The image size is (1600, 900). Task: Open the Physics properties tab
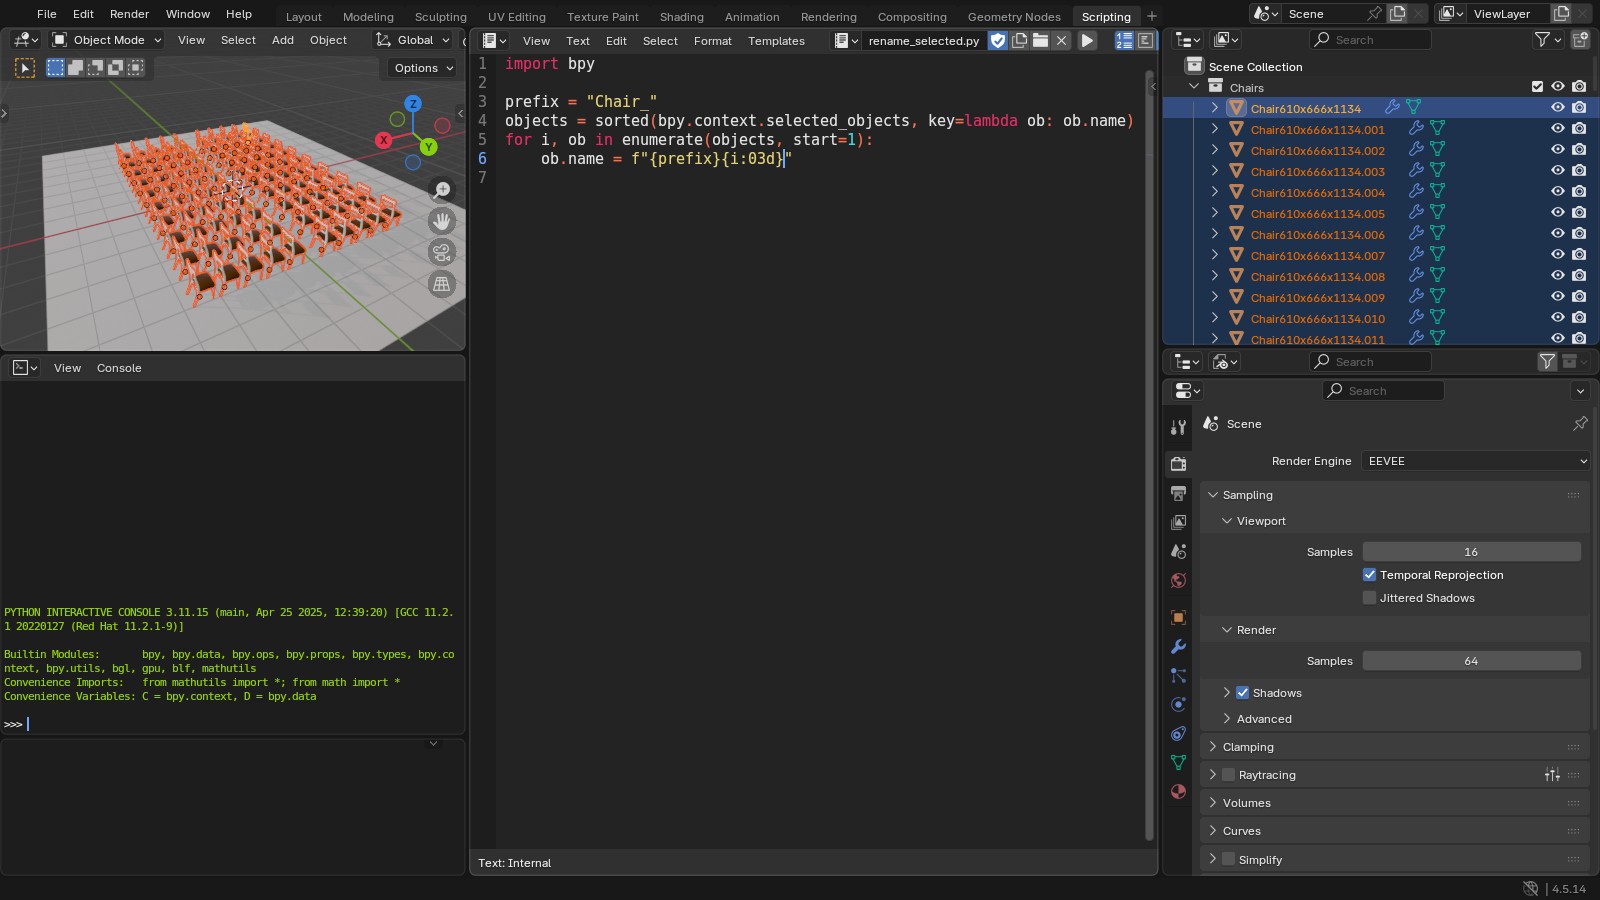click(1178, 704)
